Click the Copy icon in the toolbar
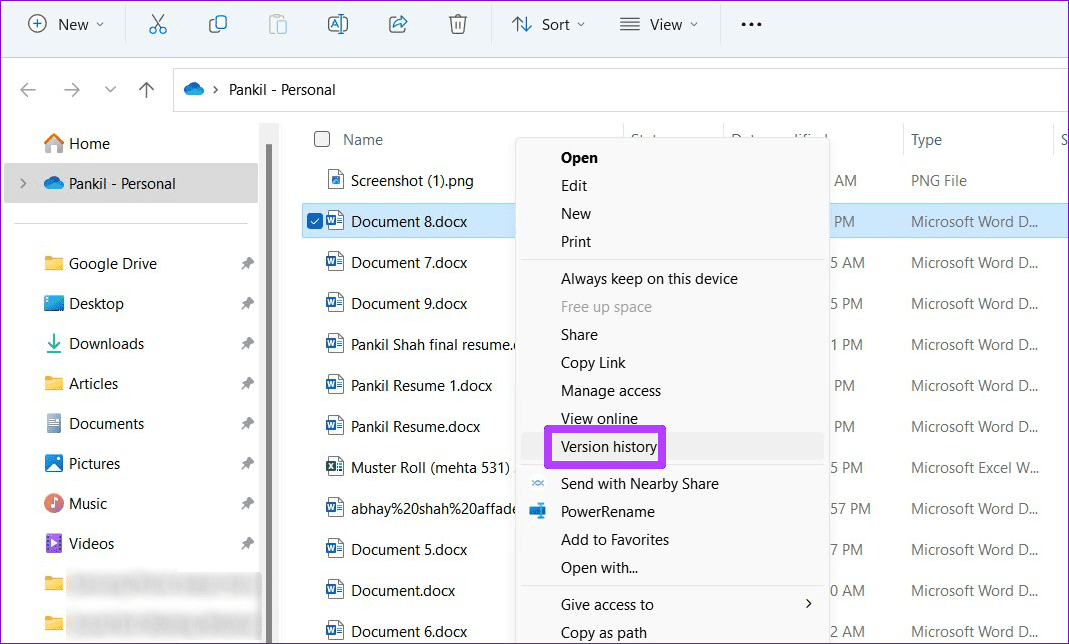 click(x=217, y=23)
